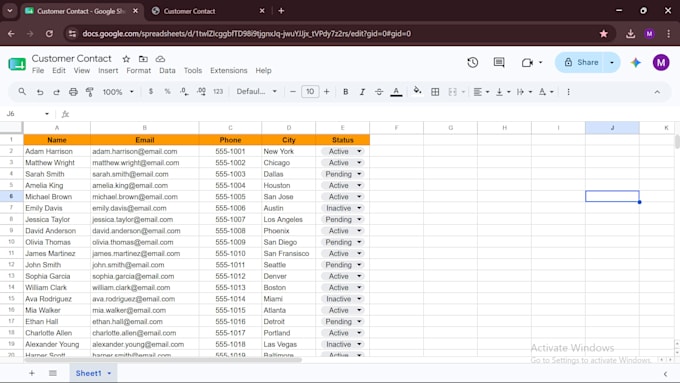The image size is (680, 383).
Task: Open the zoom level dropdown
Action: 118,92
